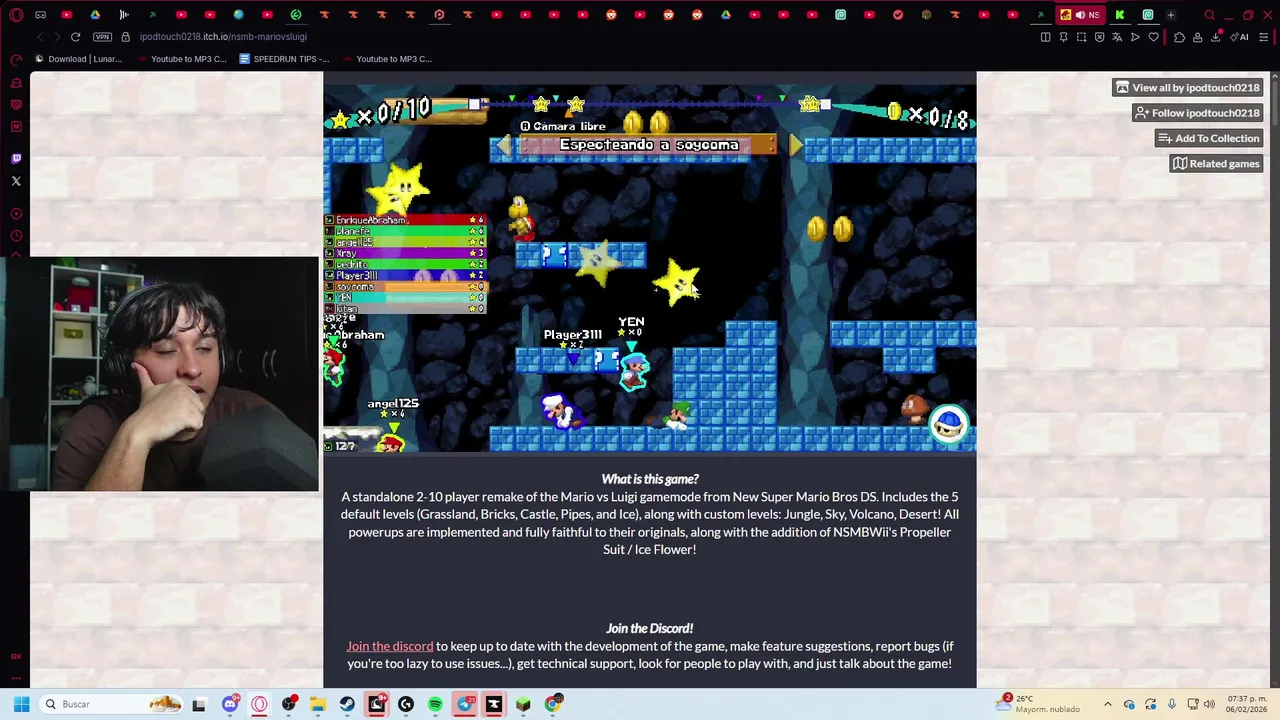The width and height of the screenshot is (1280, 720).
Task: Add game to a collection
Action: [1208, 138]
